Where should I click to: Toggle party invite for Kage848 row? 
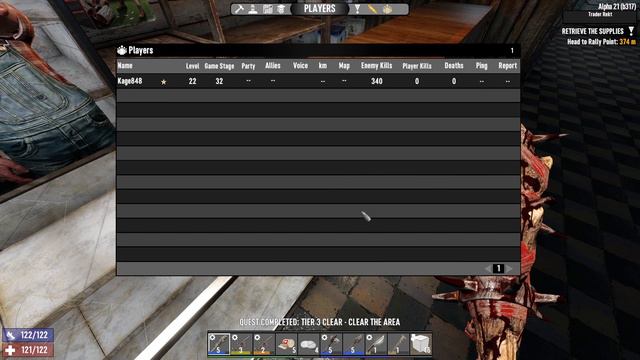(x=248, y=81)
